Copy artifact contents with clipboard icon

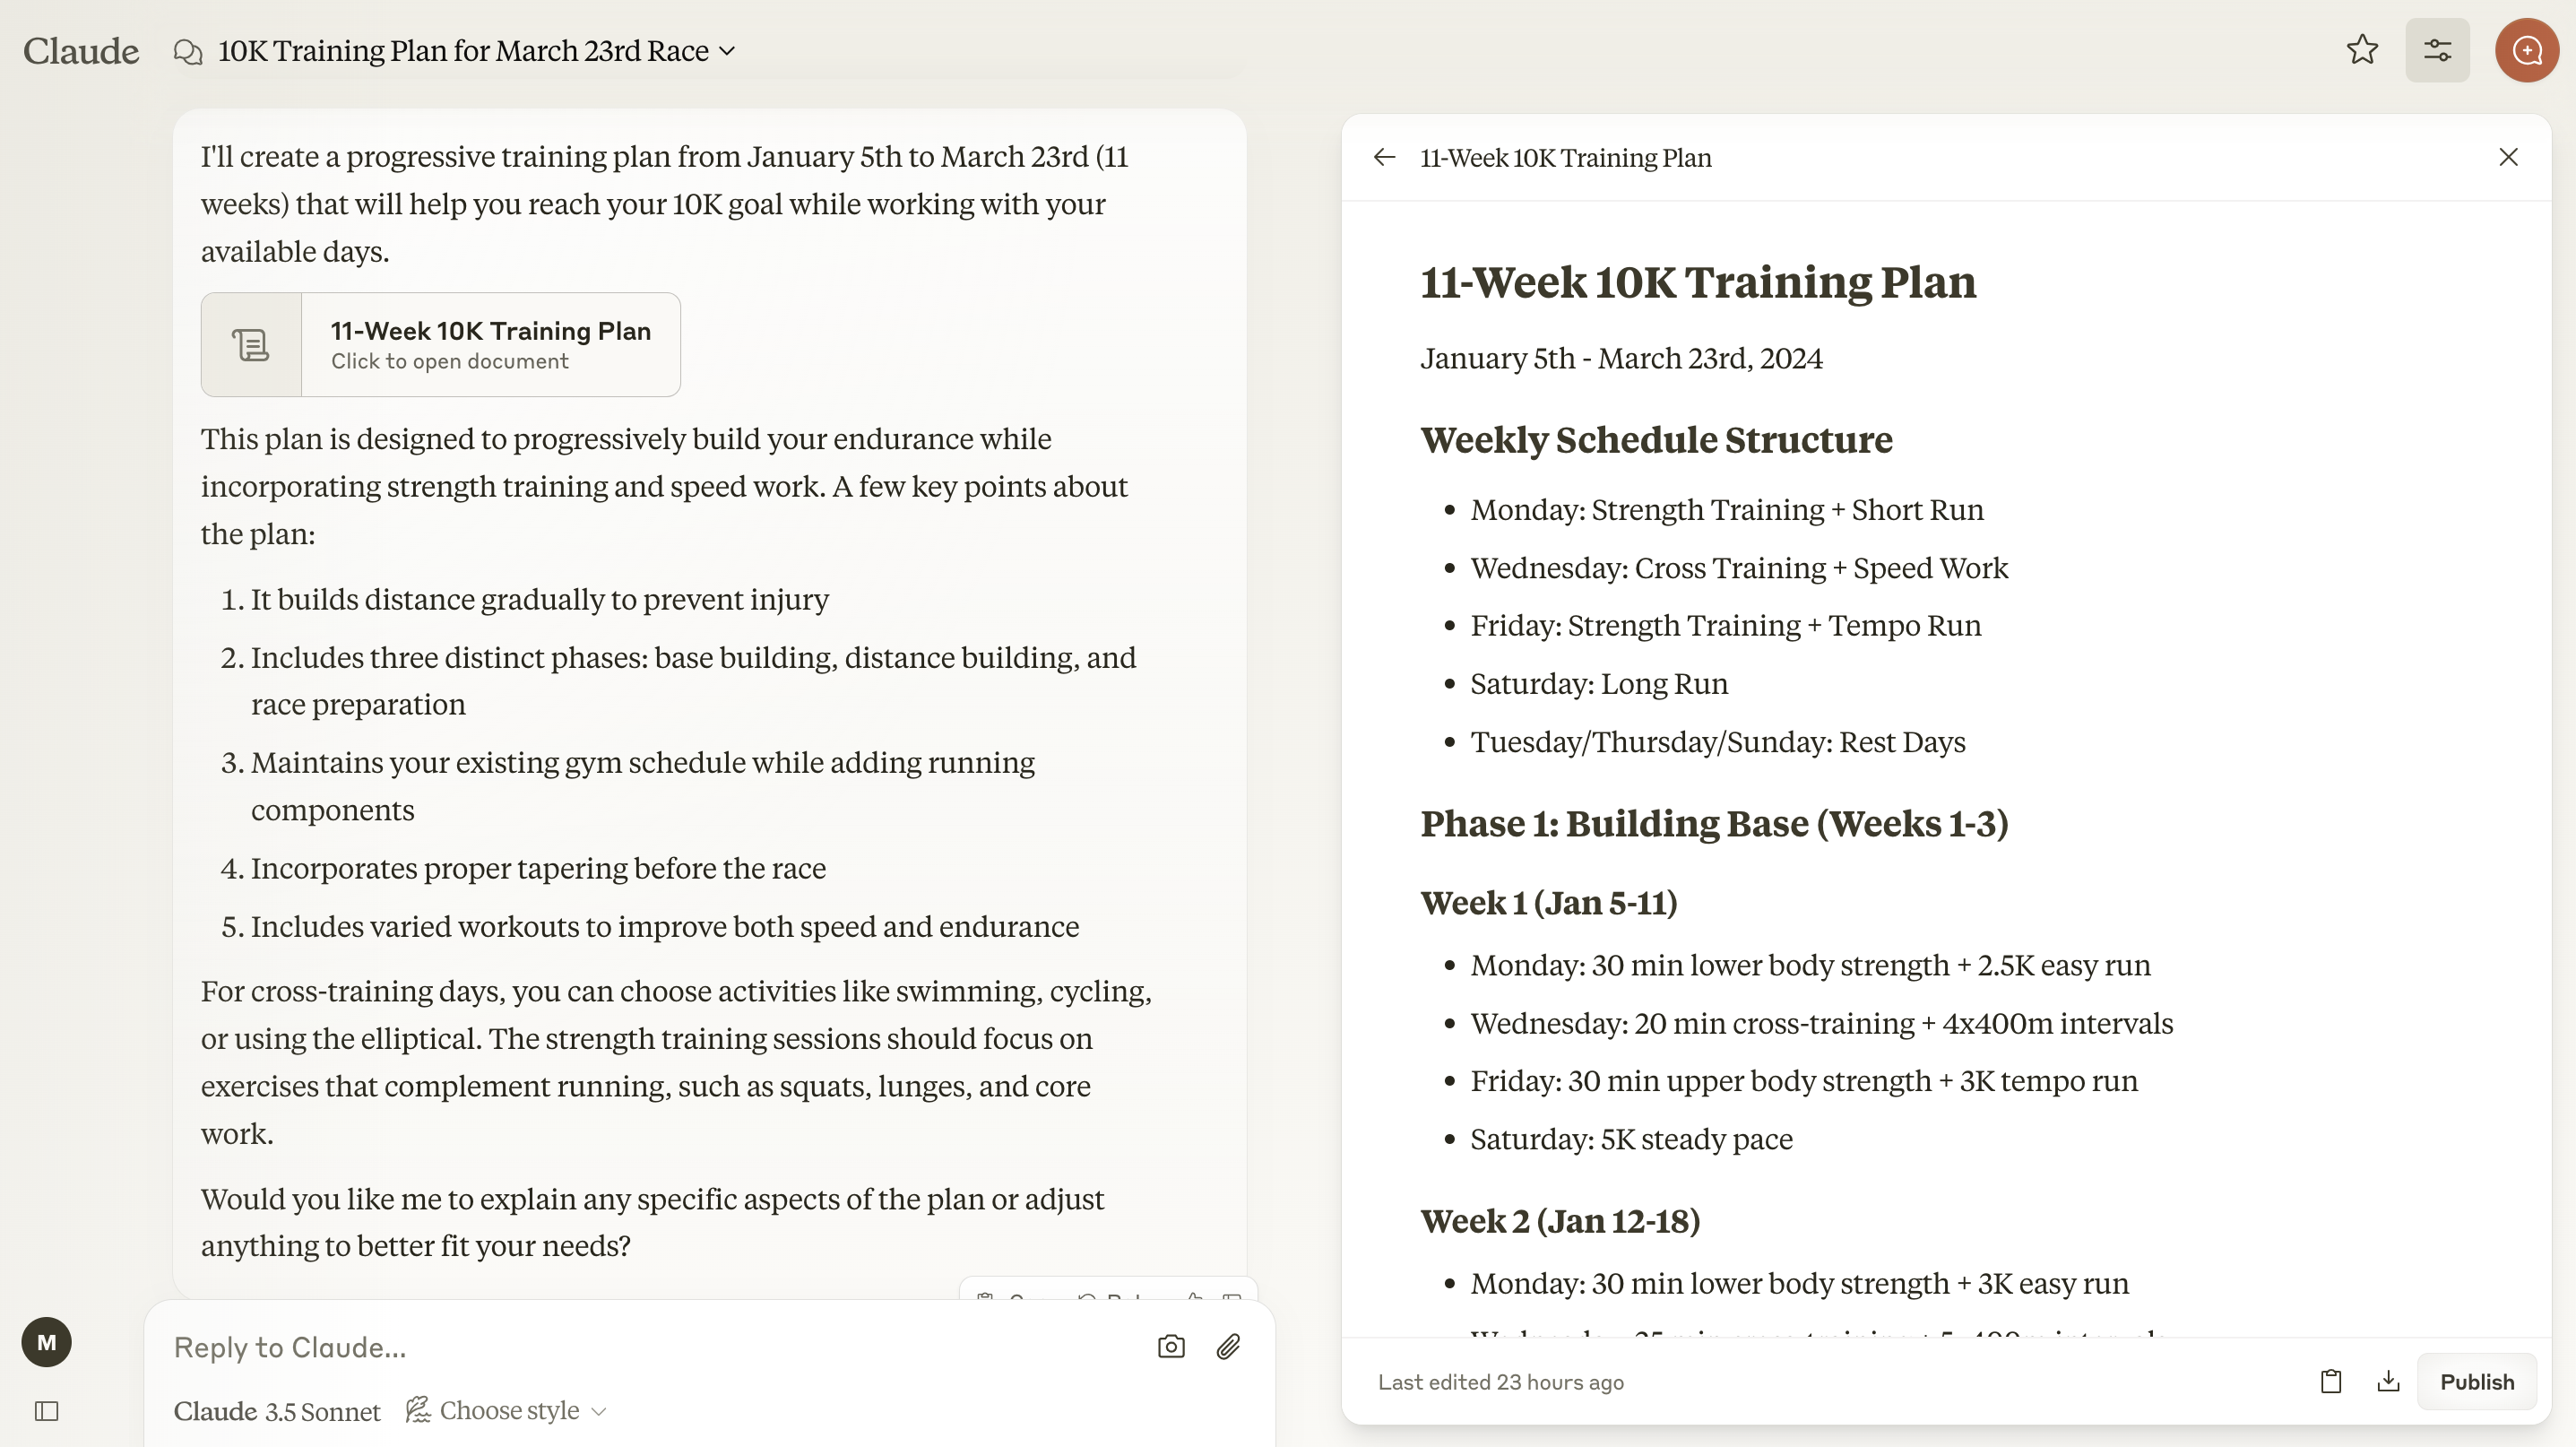click(x=2331, y=1381)
